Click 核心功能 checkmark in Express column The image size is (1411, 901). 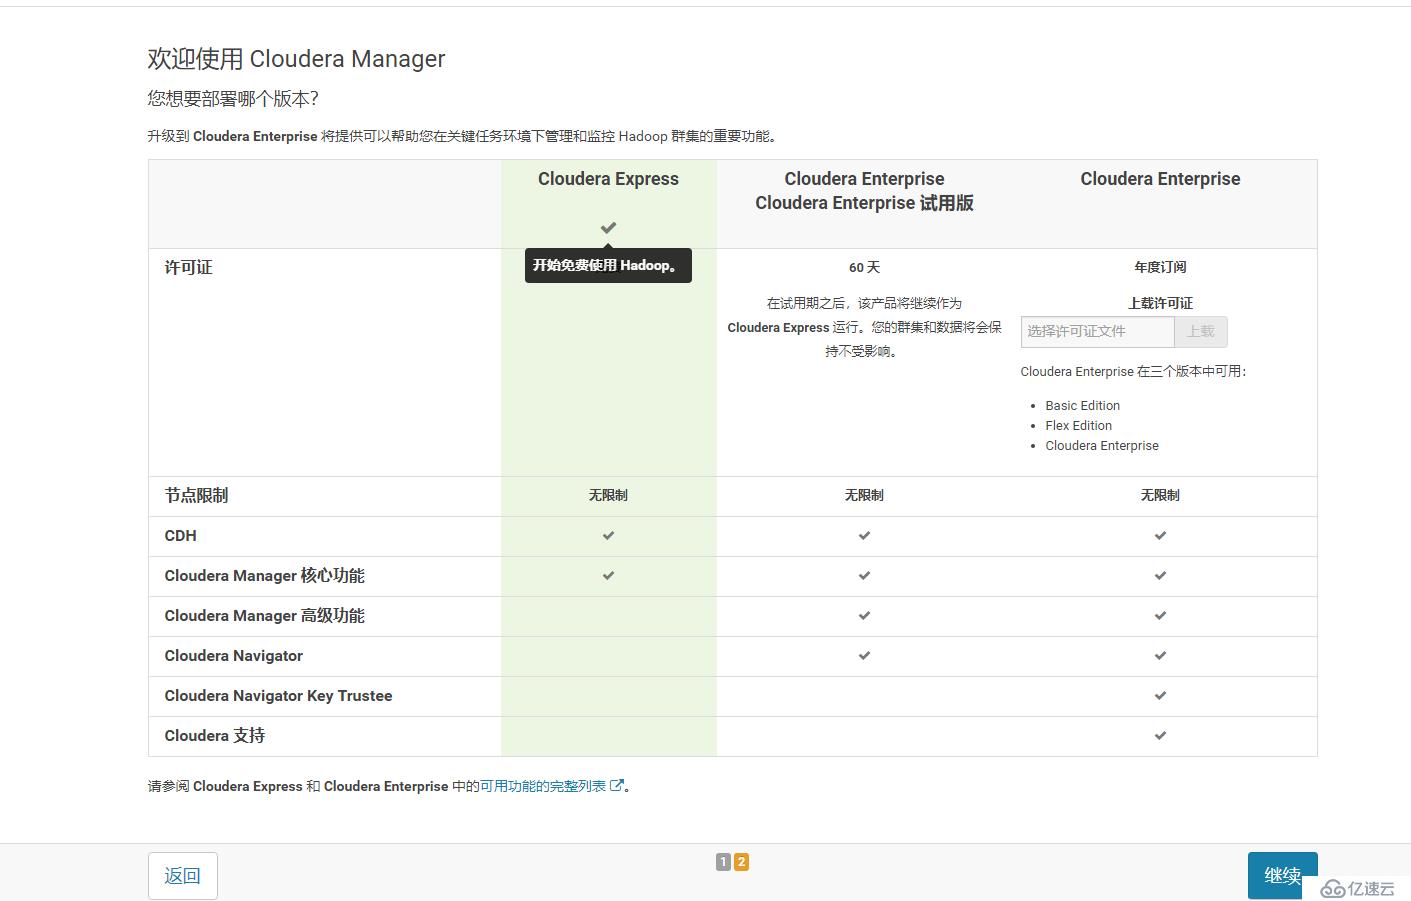(x=608, y=576)
